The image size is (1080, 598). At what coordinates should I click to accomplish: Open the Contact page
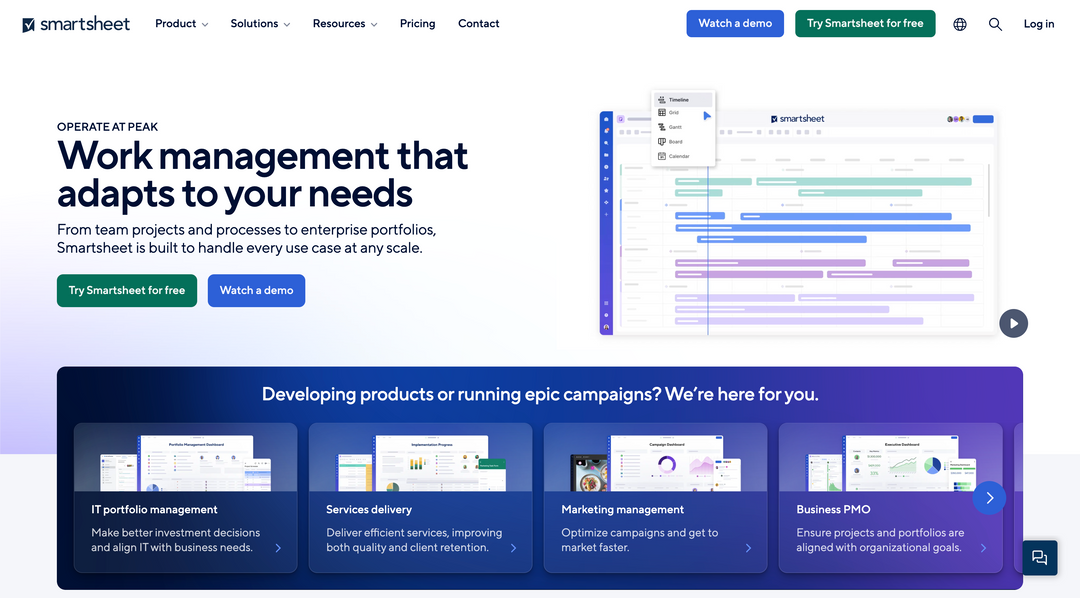click(479, 23)
